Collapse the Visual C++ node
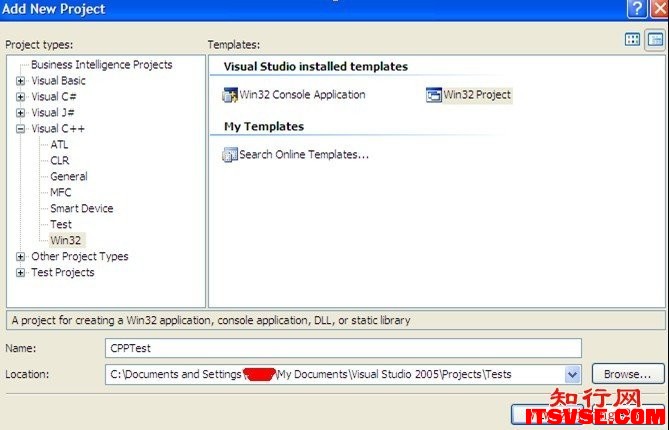669x430 pixels. click(20, 128)
